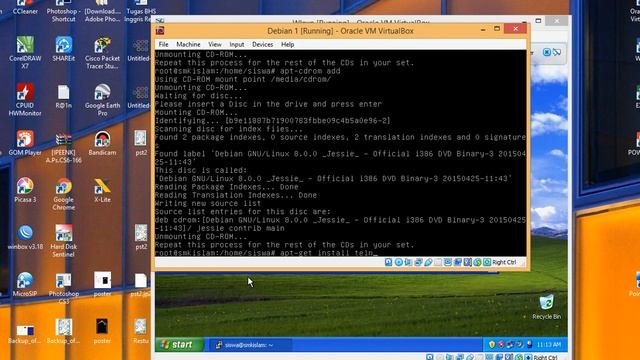Click terminal line 'apt-get install teln_'
Image resolution: width=640 pixels, height=360 pixels.
tap(328, 253)
